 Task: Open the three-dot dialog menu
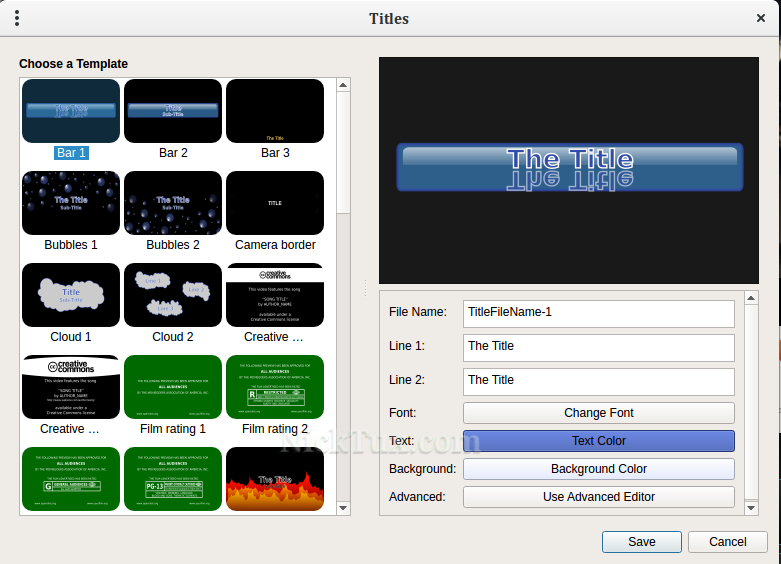[17, 18]
